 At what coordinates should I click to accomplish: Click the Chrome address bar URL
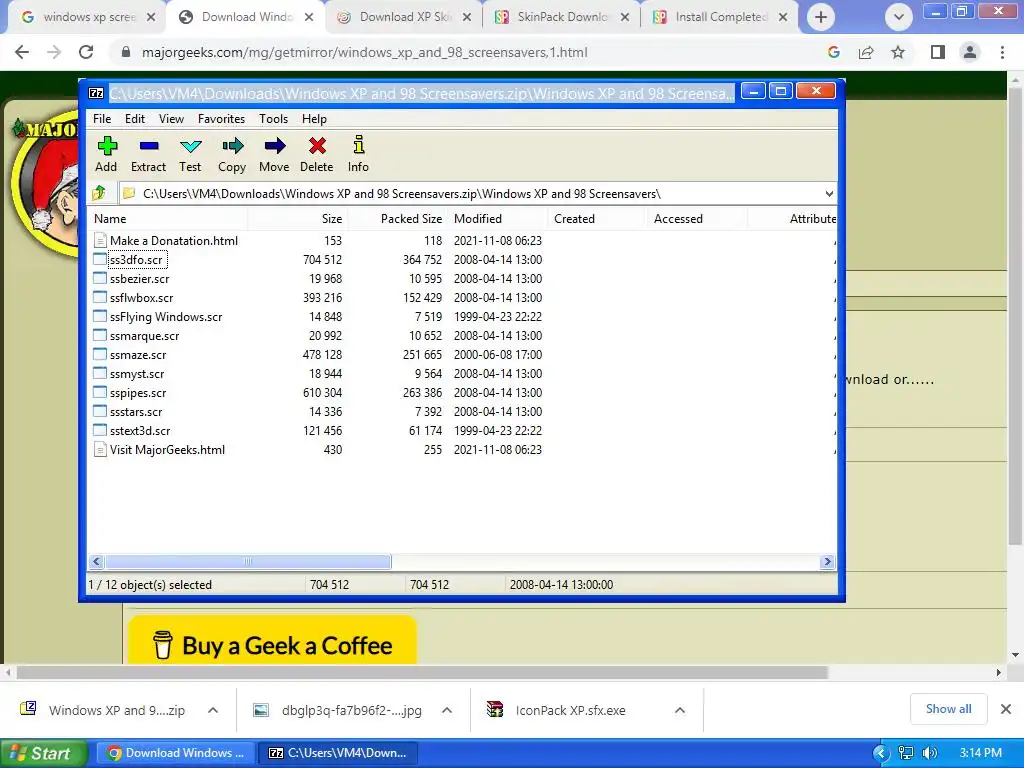tap(364, 52)
